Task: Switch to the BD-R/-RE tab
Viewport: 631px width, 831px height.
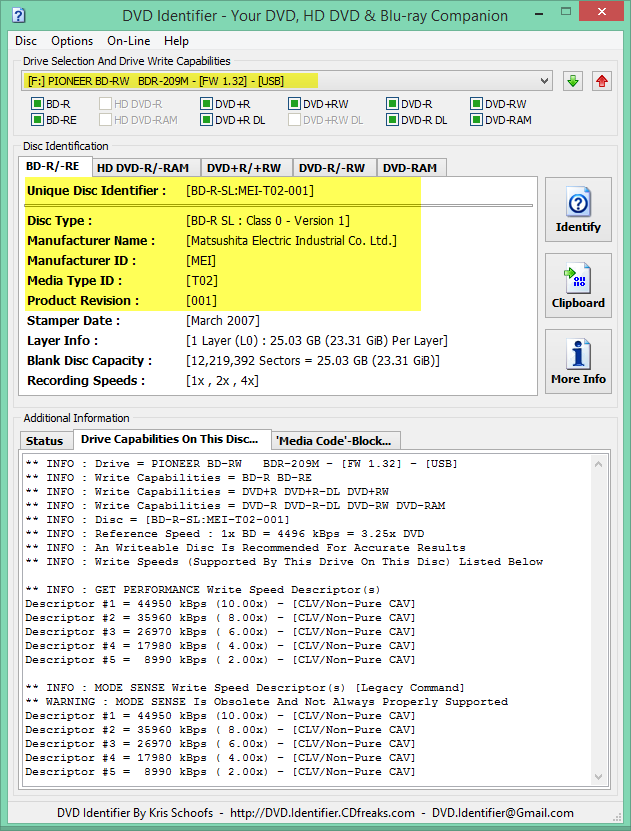Action: [x=55, y=166]
